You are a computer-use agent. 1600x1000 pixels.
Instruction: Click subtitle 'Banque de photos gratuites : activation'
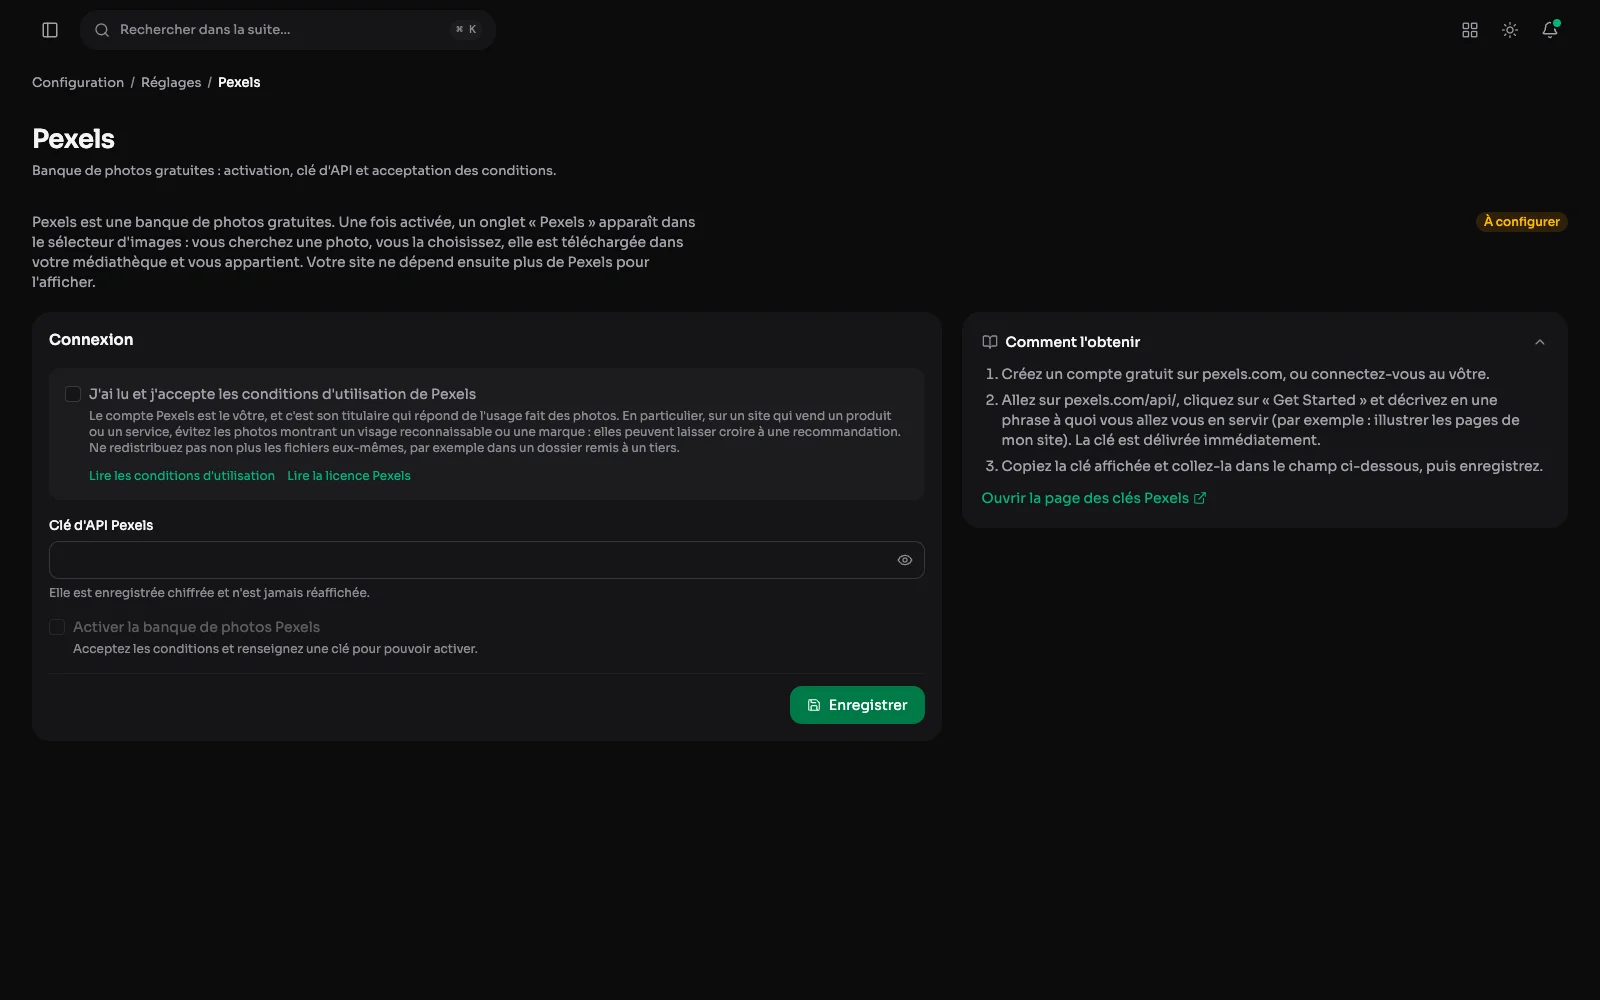[x=294, y=171]
